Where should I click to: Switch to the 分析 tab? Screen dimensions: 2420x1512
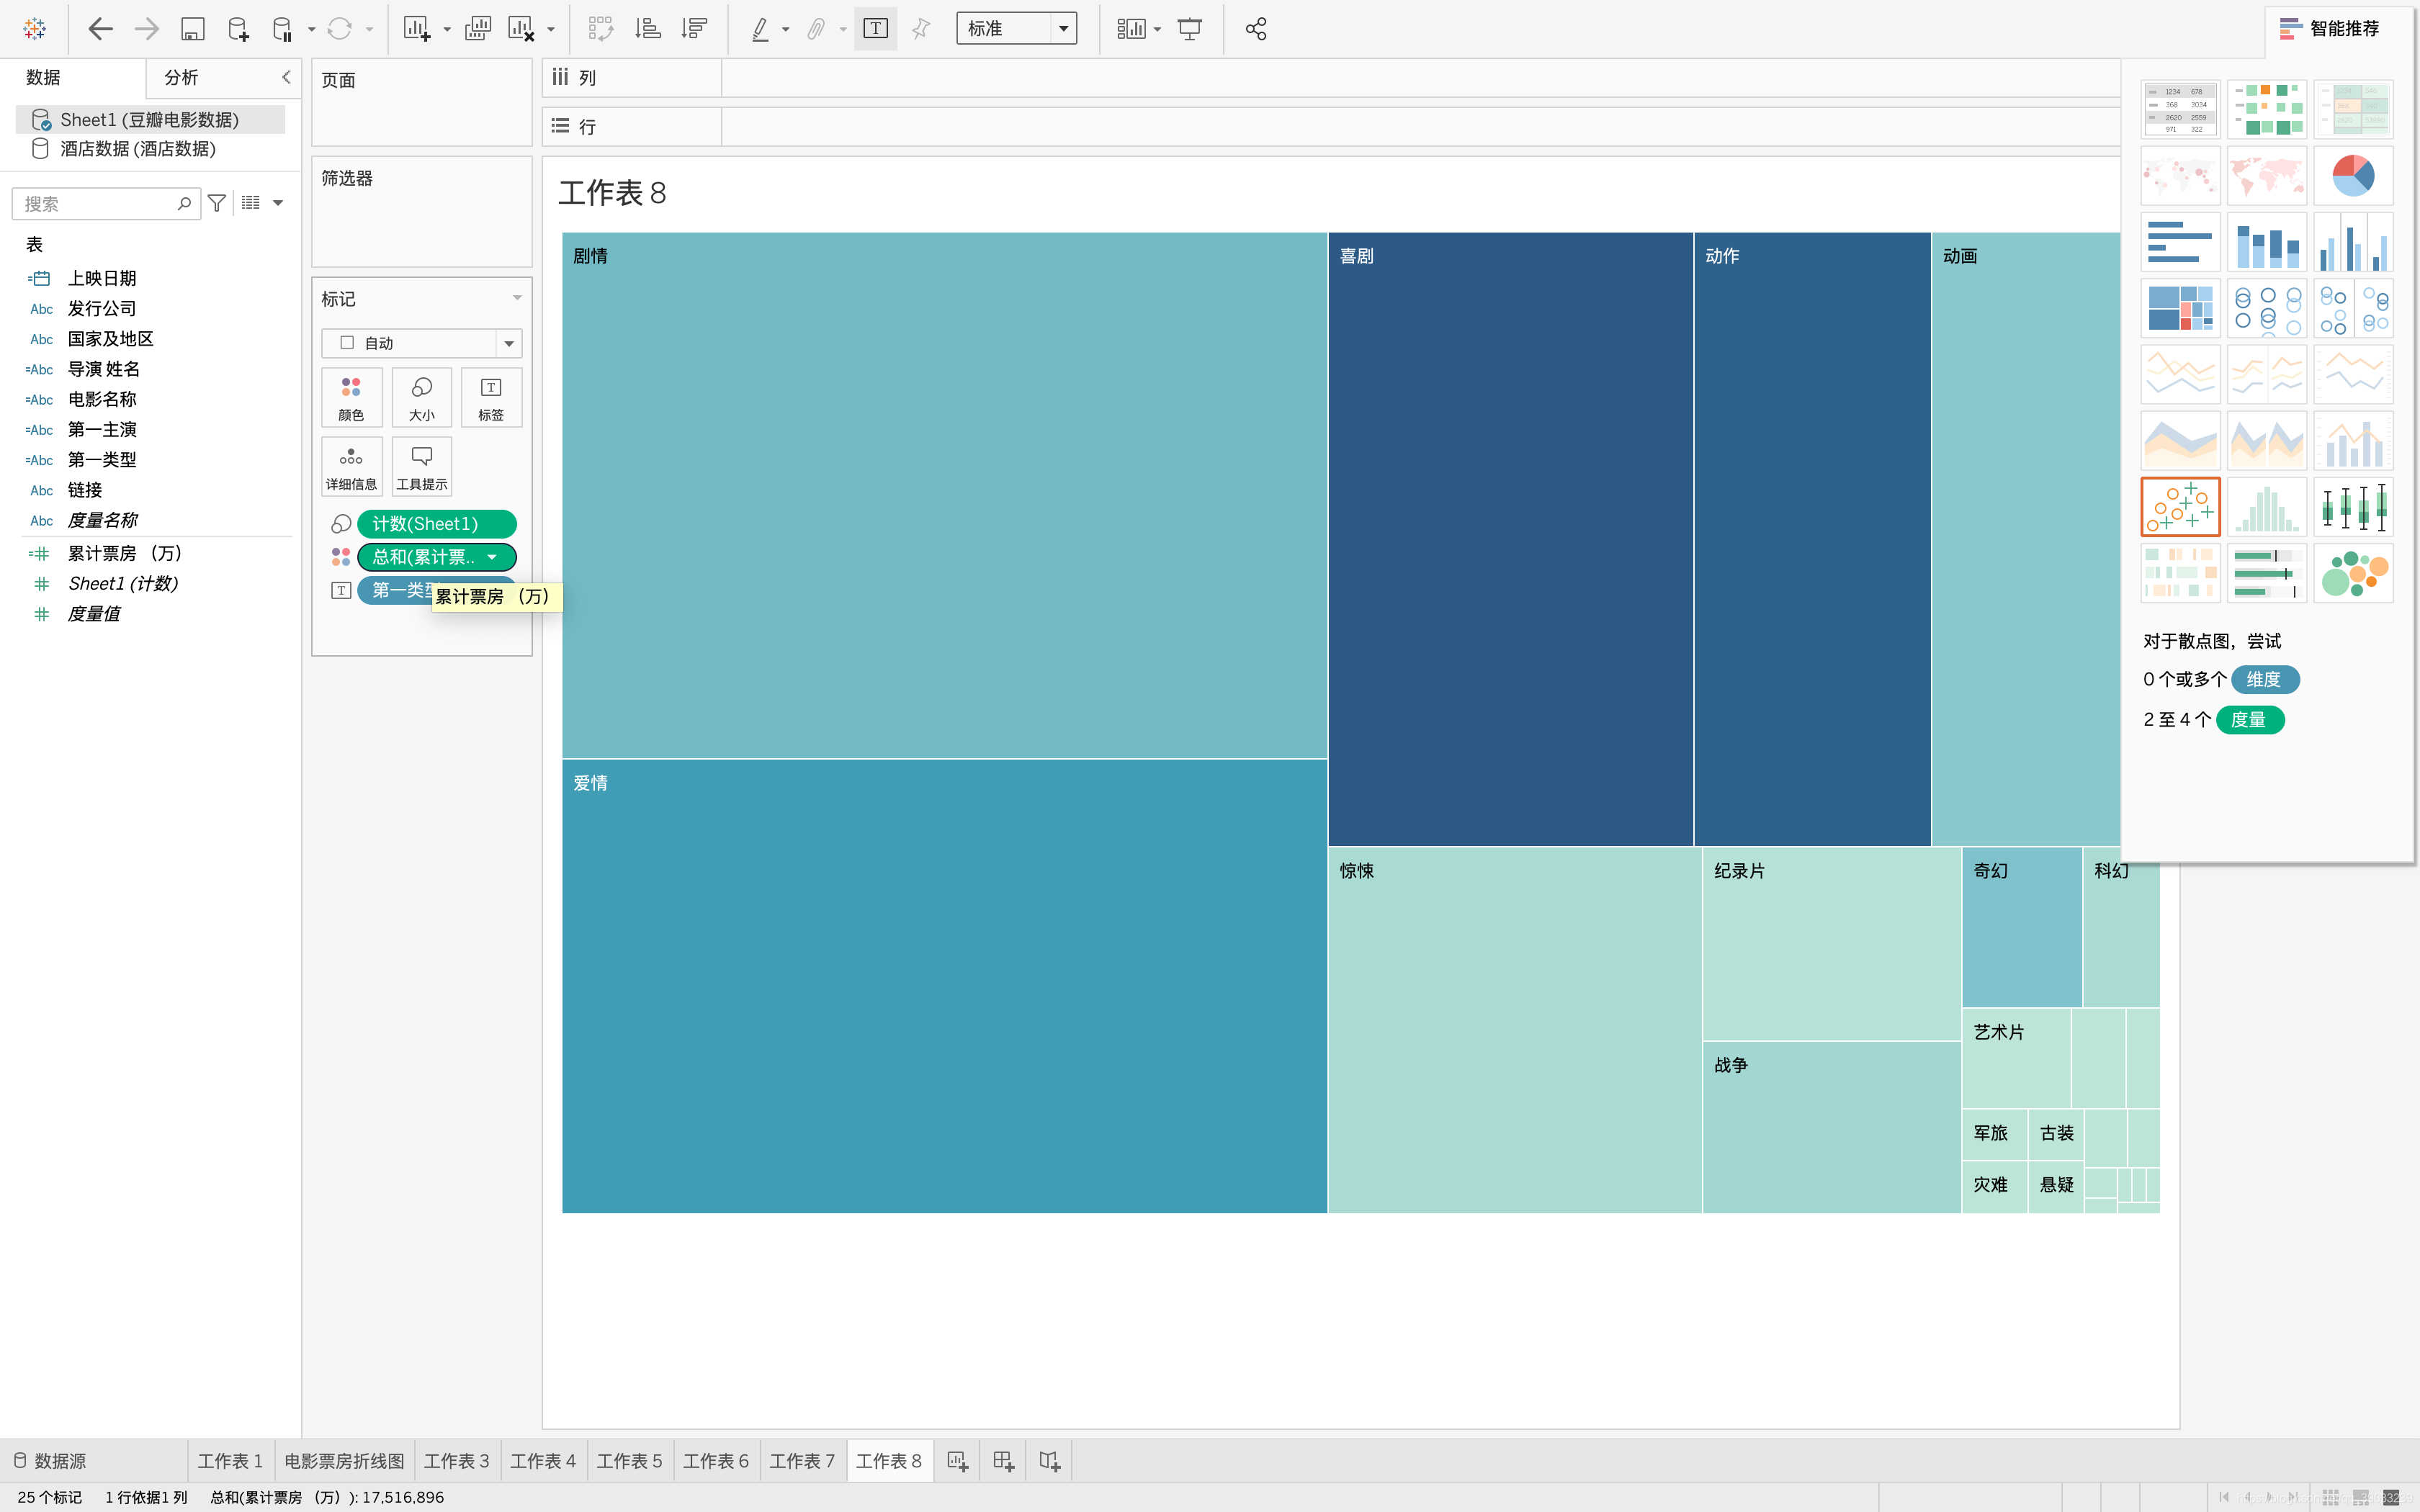tap(181, 77)
